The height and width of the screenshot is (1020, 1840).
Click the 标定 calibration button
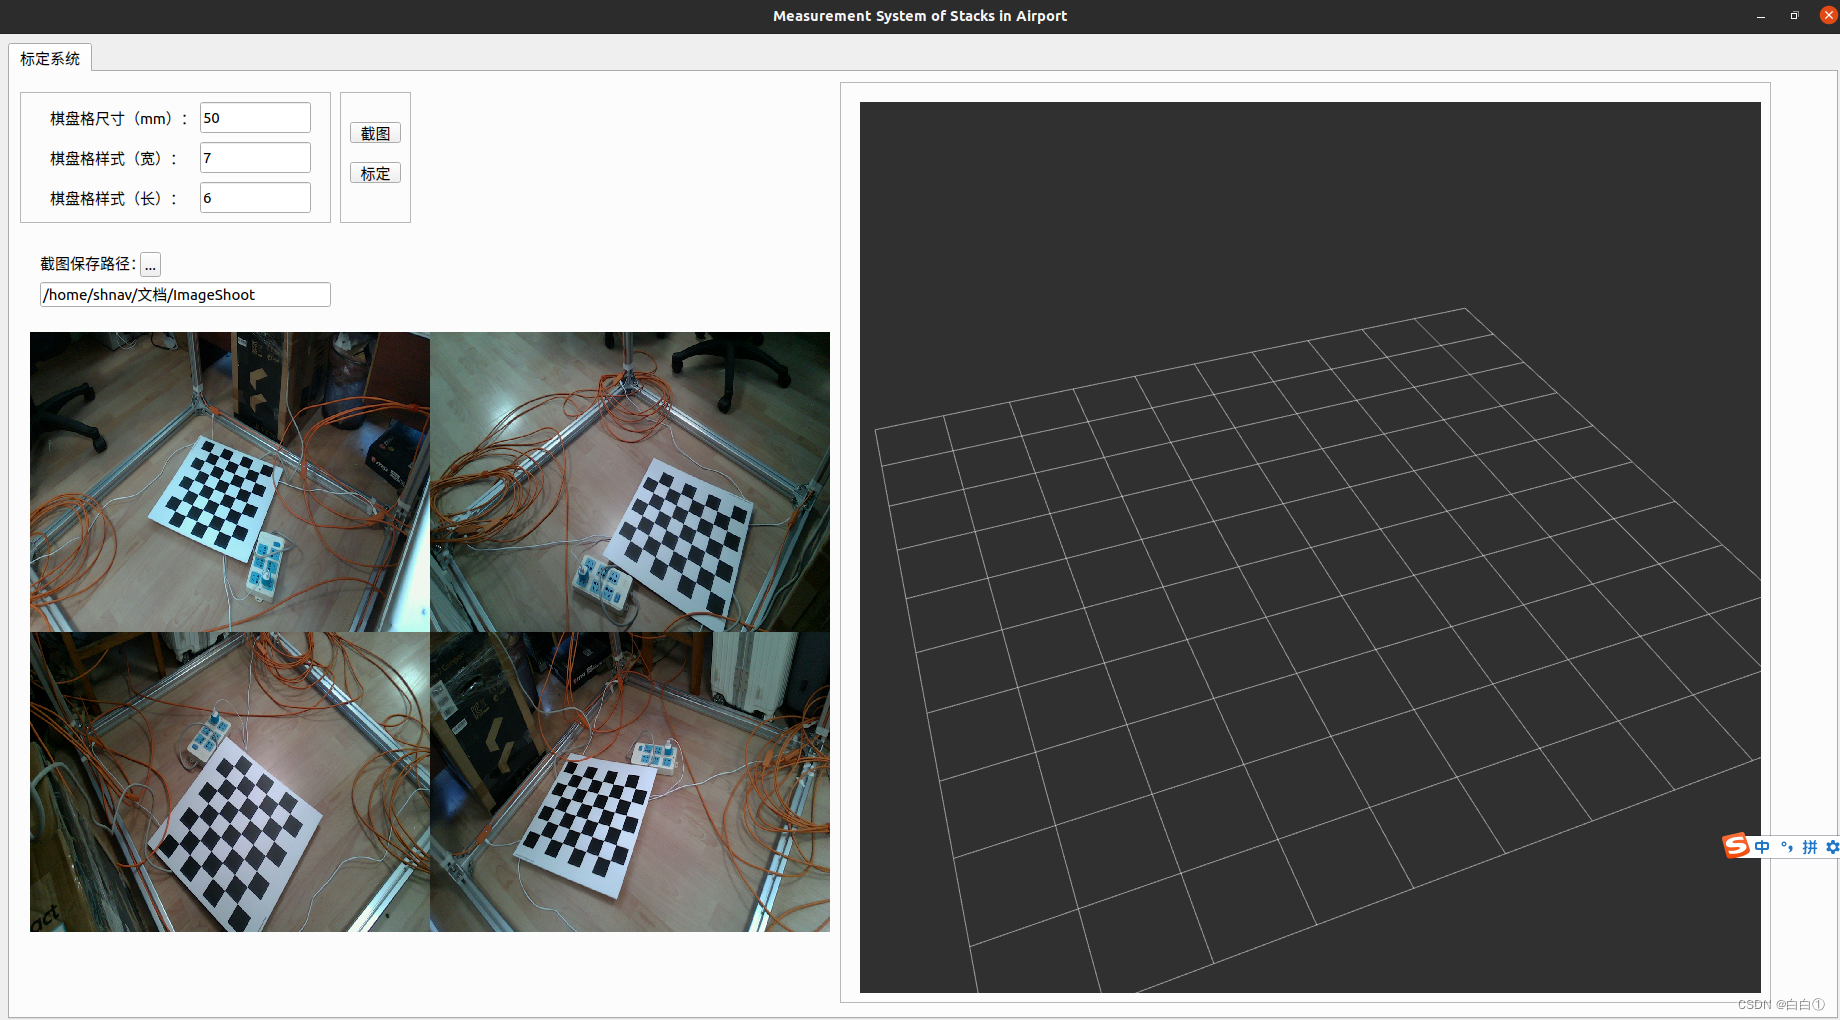[x=375, y=172]
